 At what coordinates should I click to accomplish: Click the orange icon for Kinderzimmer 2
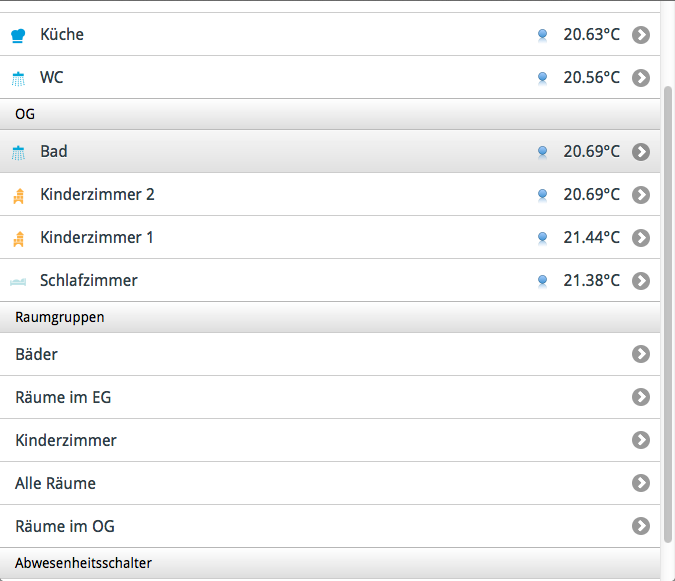tap(19, 196)
